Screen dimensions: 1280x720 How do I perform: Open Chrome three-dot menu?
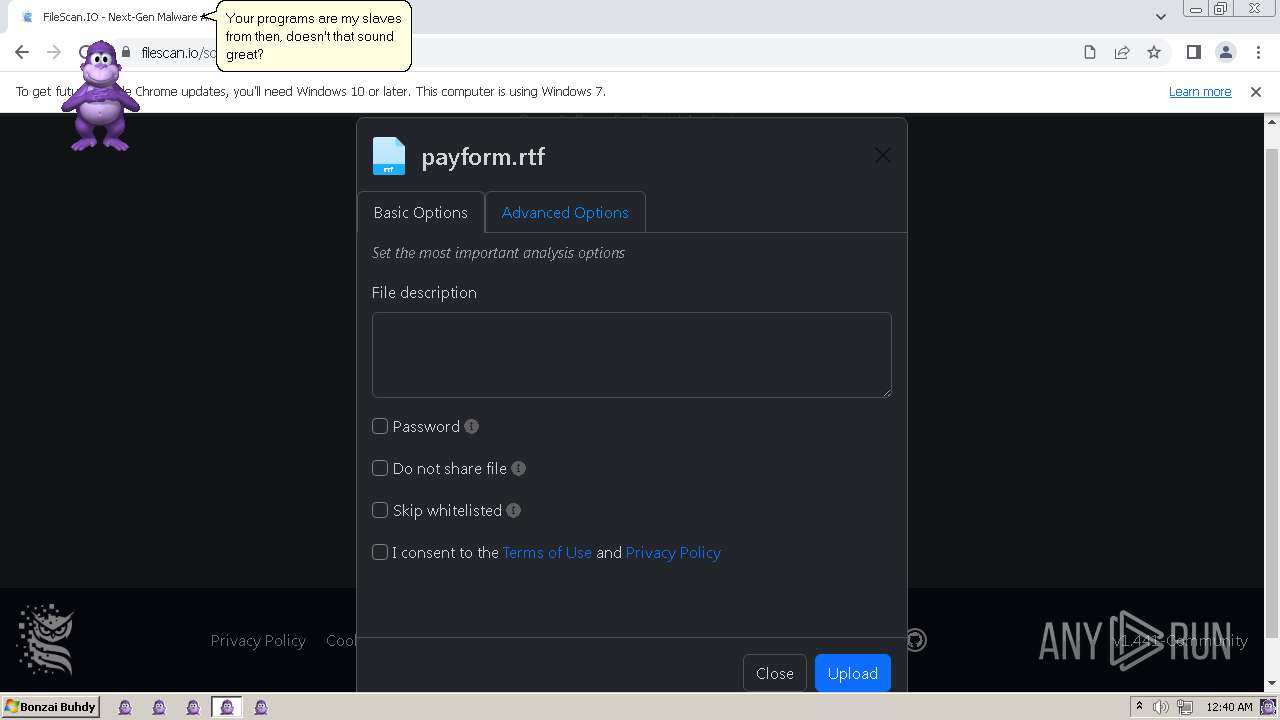[1258, 52]
